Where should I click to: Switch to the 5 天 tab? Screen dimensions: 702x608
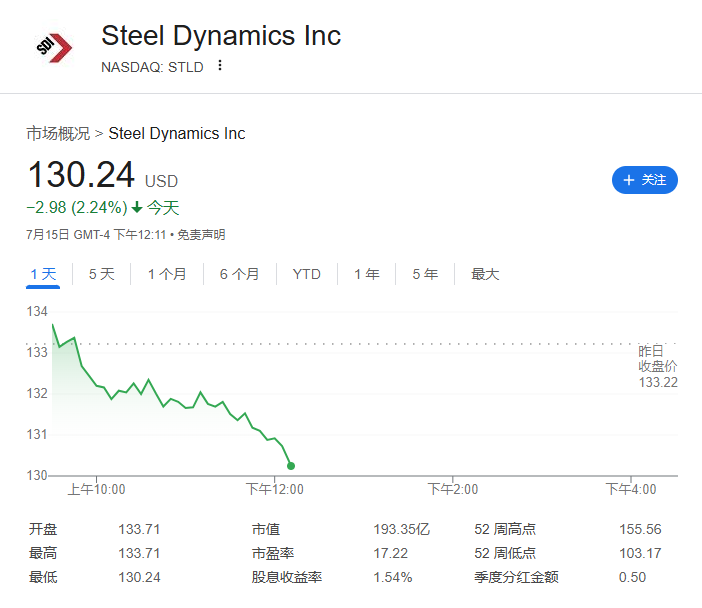pos(102,274)
